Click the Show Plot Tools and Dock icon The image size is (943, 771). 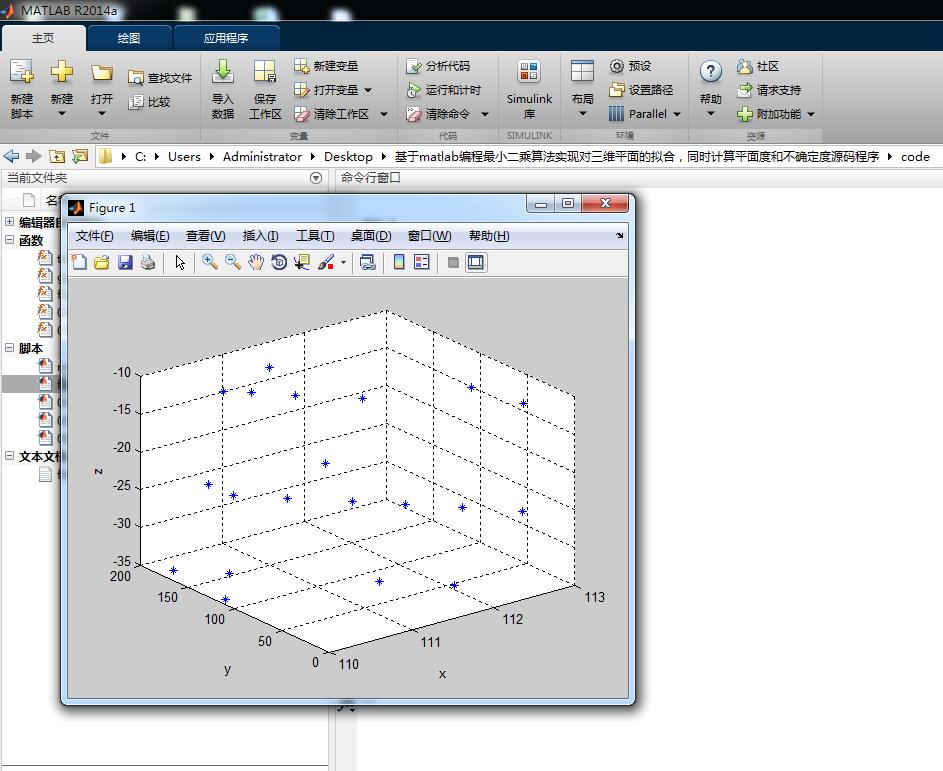tap(476, 262)
